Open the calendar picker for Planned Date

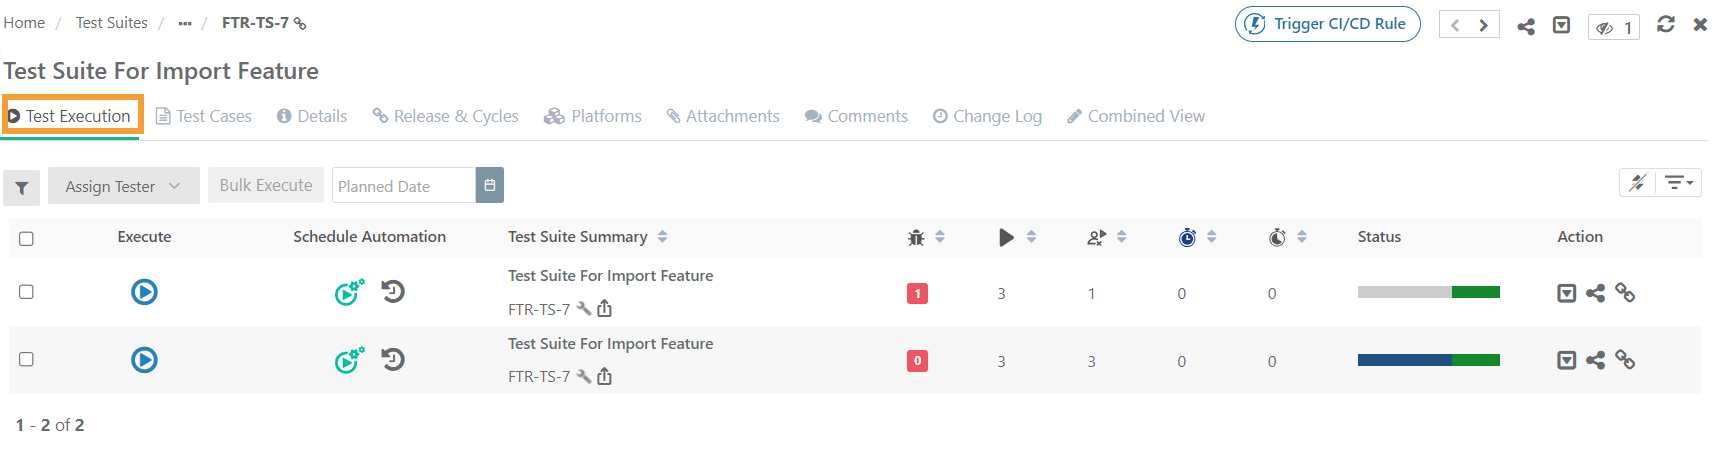(490, 186)
